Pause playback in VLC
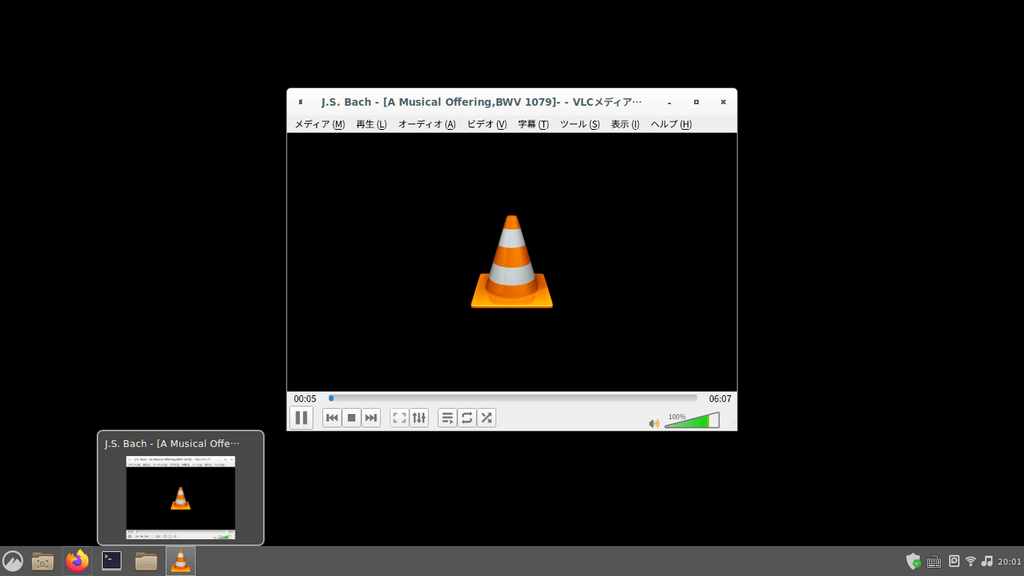 tap(301, 417)
